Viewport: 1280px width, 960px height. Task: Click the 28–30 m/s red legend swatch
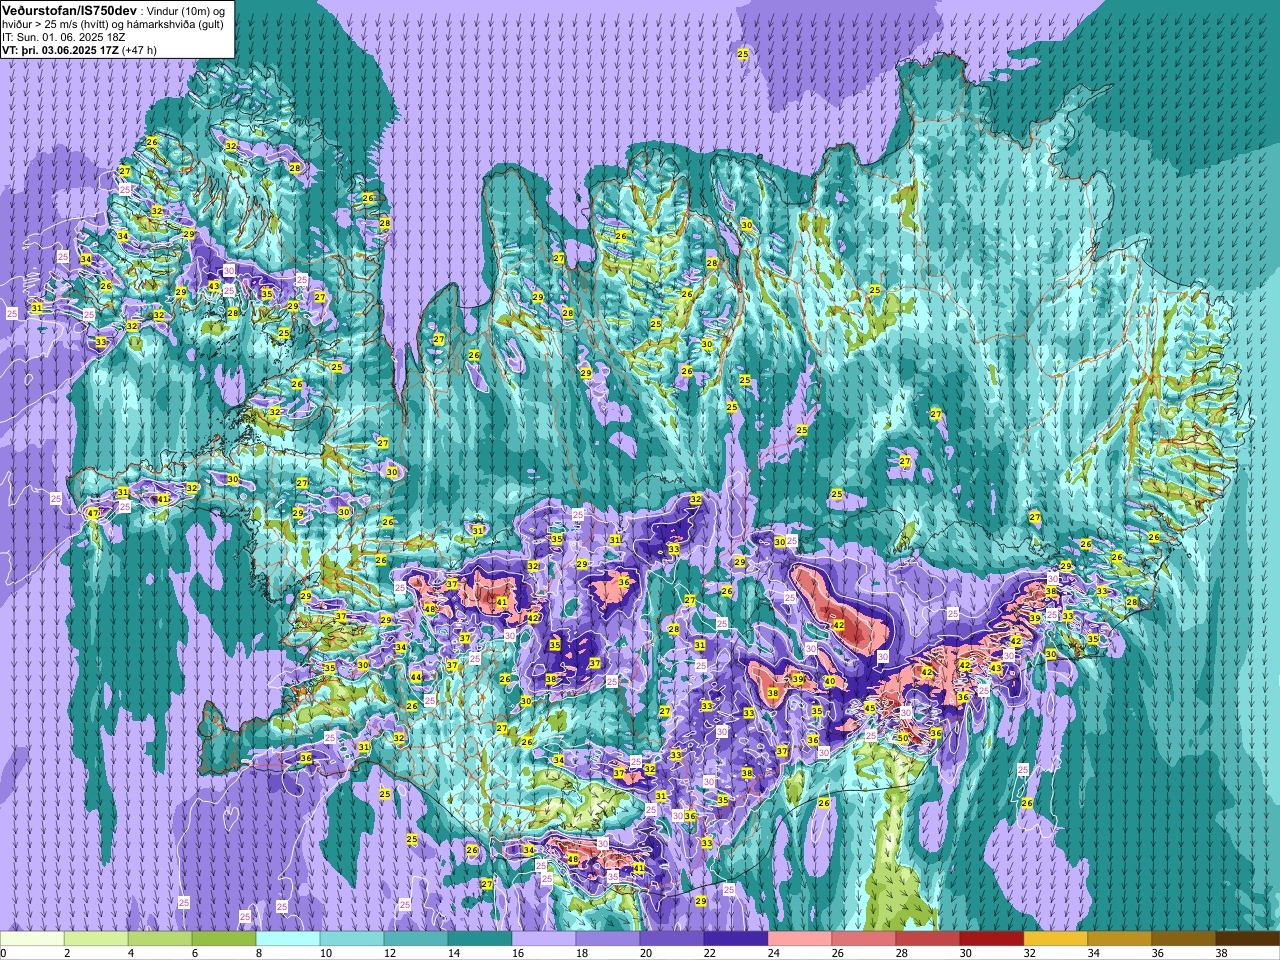pyautogui.click(x=928, y=939)
